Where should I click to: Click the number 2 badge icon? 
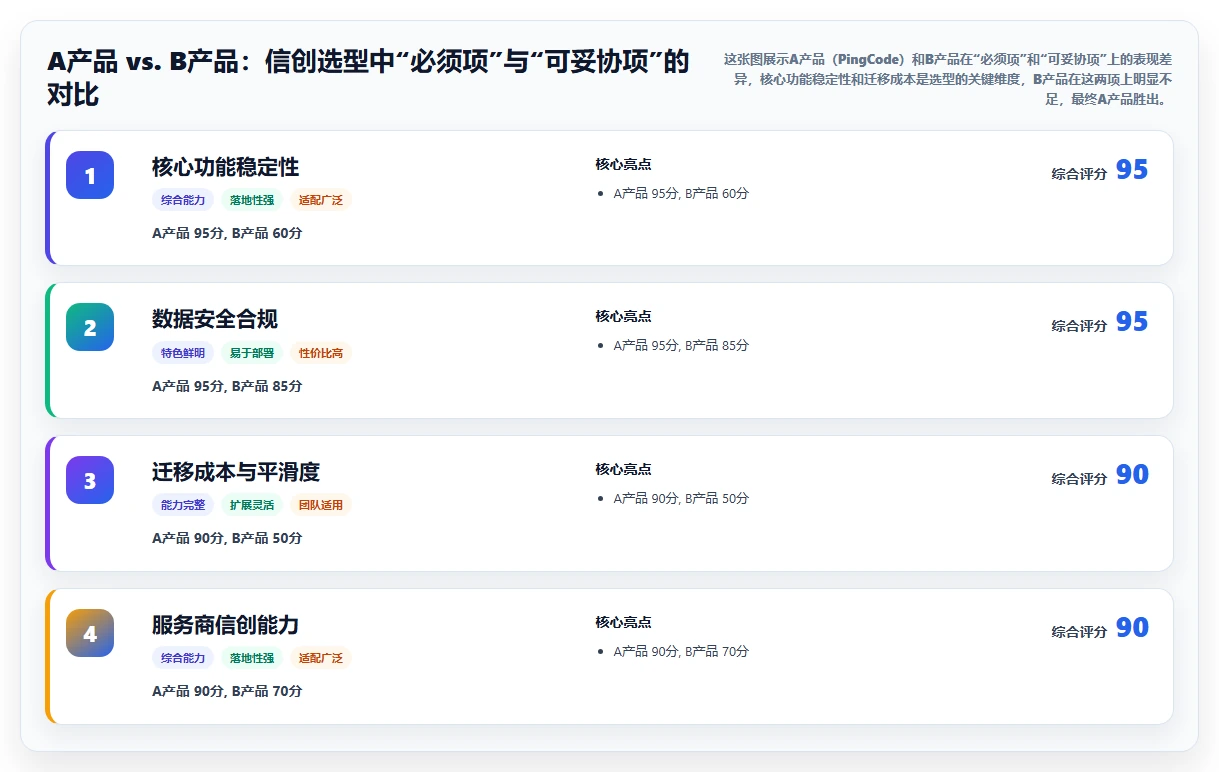(x=90, y=327)
